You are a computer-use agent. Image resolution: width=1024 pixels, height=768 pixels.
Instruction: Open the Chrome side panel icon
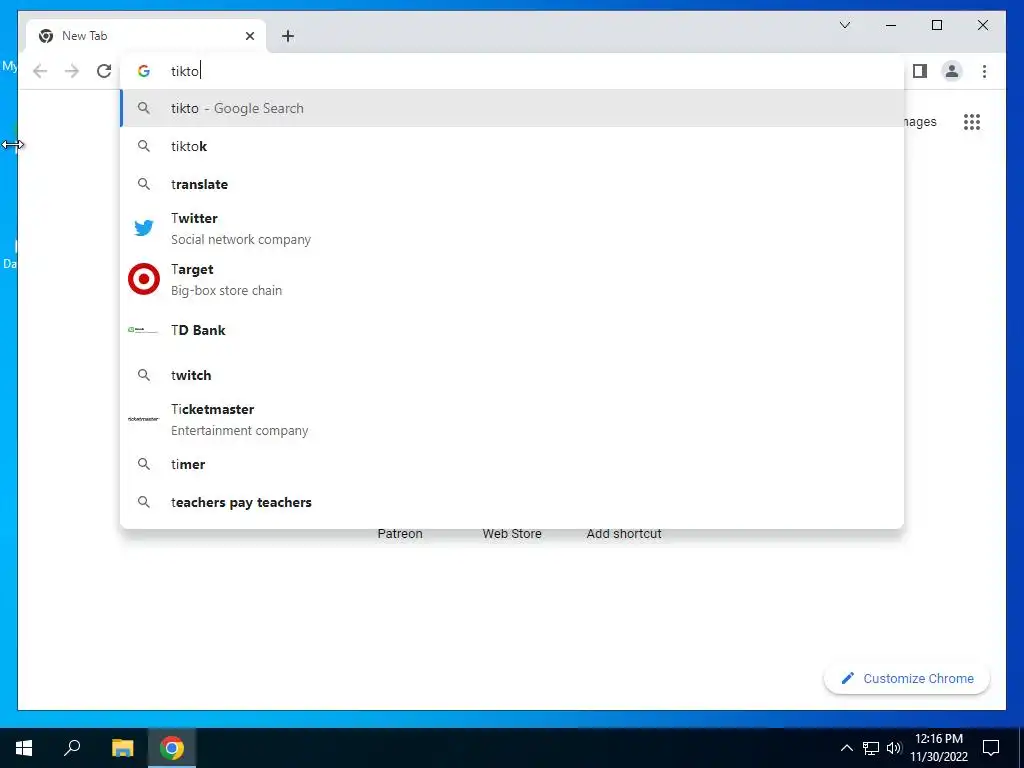[920, 71]
